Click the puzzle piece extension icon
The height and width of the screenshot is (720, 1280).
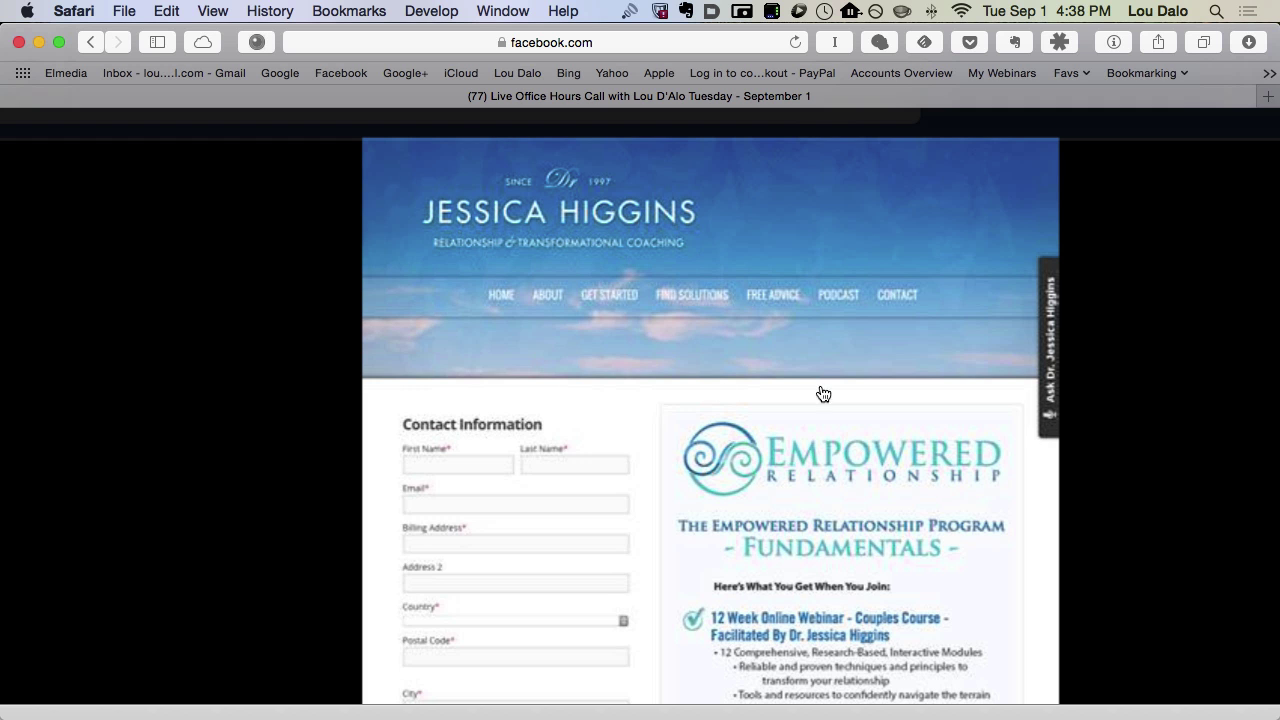pyautogui.click(x=1060, y=42)
